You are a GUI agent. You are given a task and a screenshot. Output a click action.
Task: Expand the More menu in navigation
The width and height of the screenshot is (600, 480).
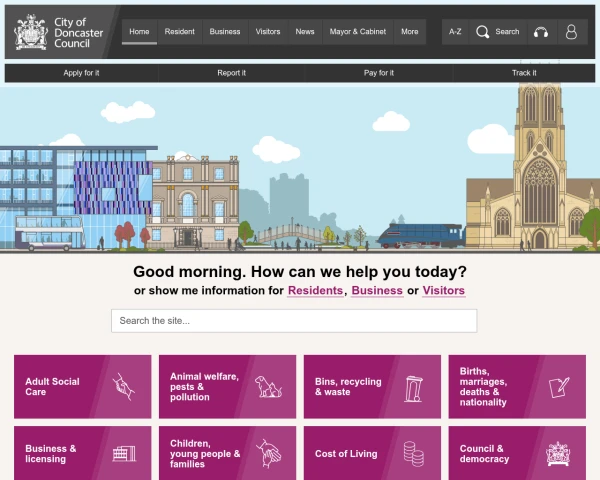(x=409, y=32)
